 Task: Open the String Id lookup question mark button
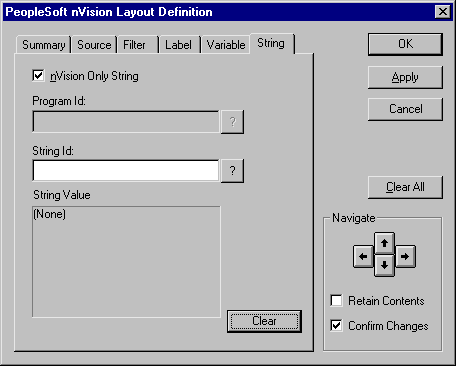232,171
